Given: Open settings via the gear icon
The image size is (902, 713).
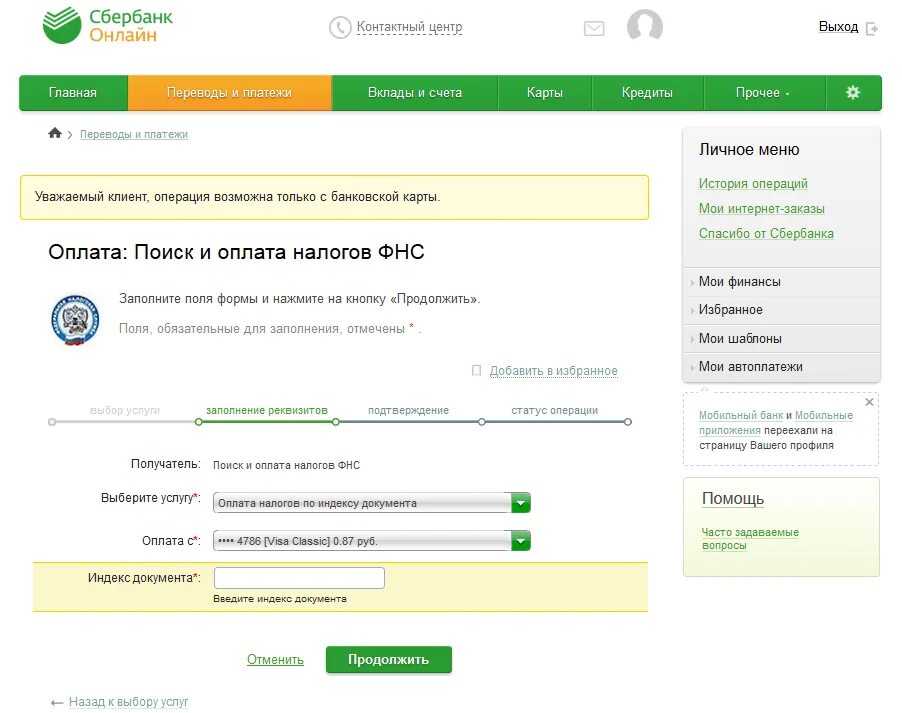Looking at the screenshot, I should point(853,92).
